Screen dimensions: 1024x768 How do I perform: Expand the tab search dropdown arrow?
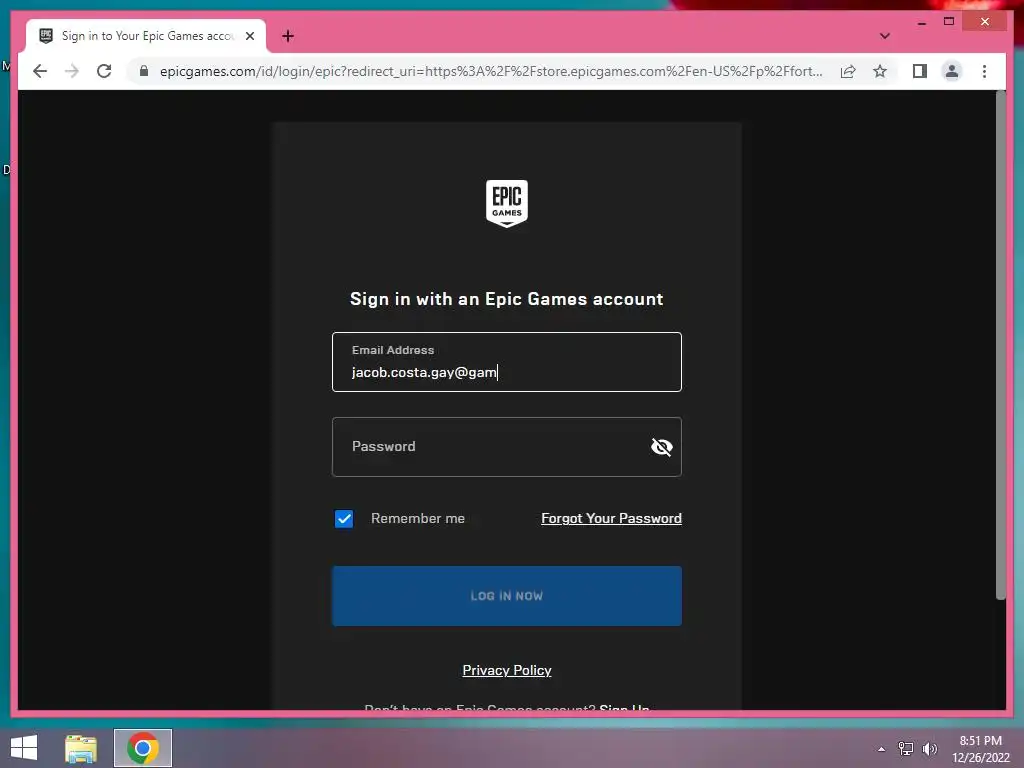[x=884, y=36]
